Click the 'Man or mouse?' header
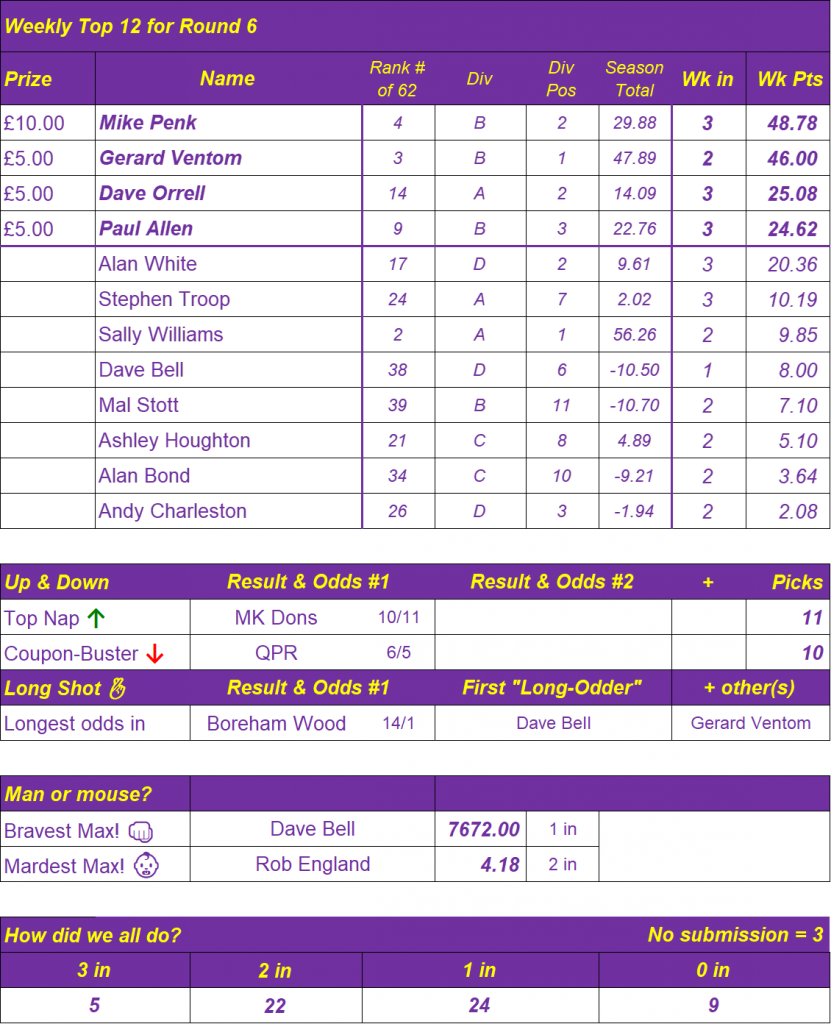This screenshot has height=1024, width=831. point(78,793)
